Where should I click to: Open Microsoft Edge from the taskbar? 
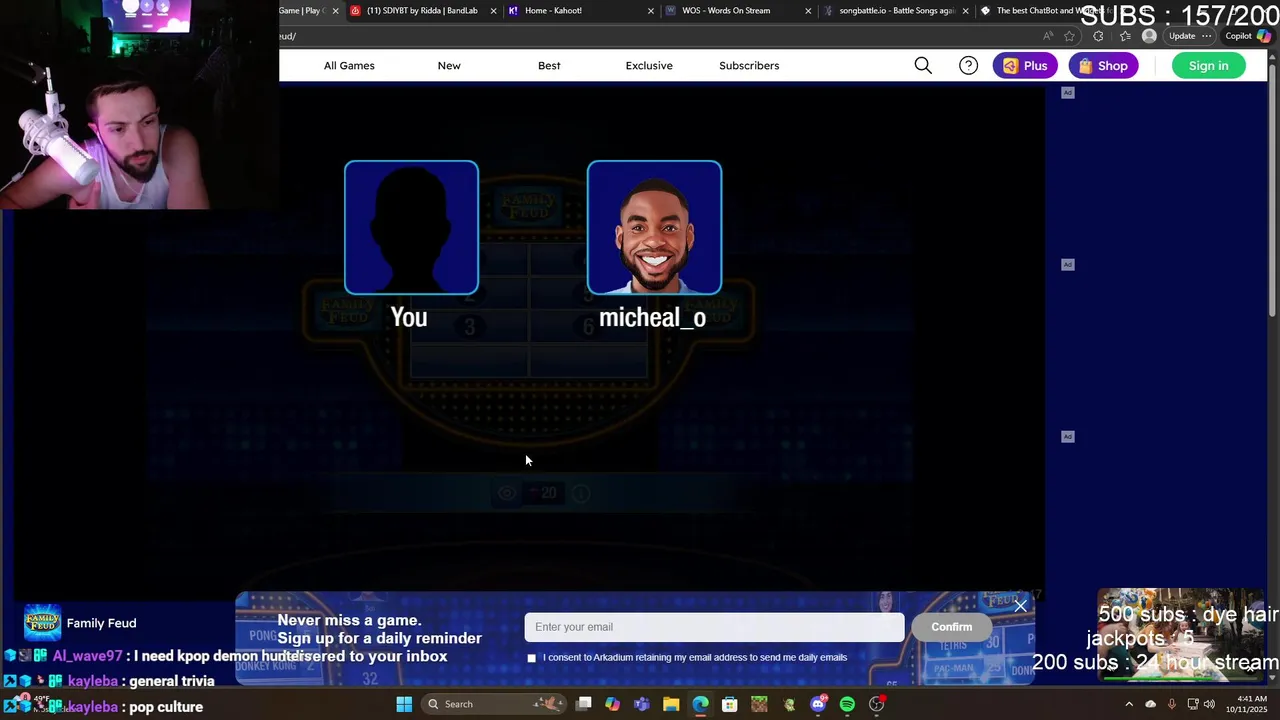(700, 704)
